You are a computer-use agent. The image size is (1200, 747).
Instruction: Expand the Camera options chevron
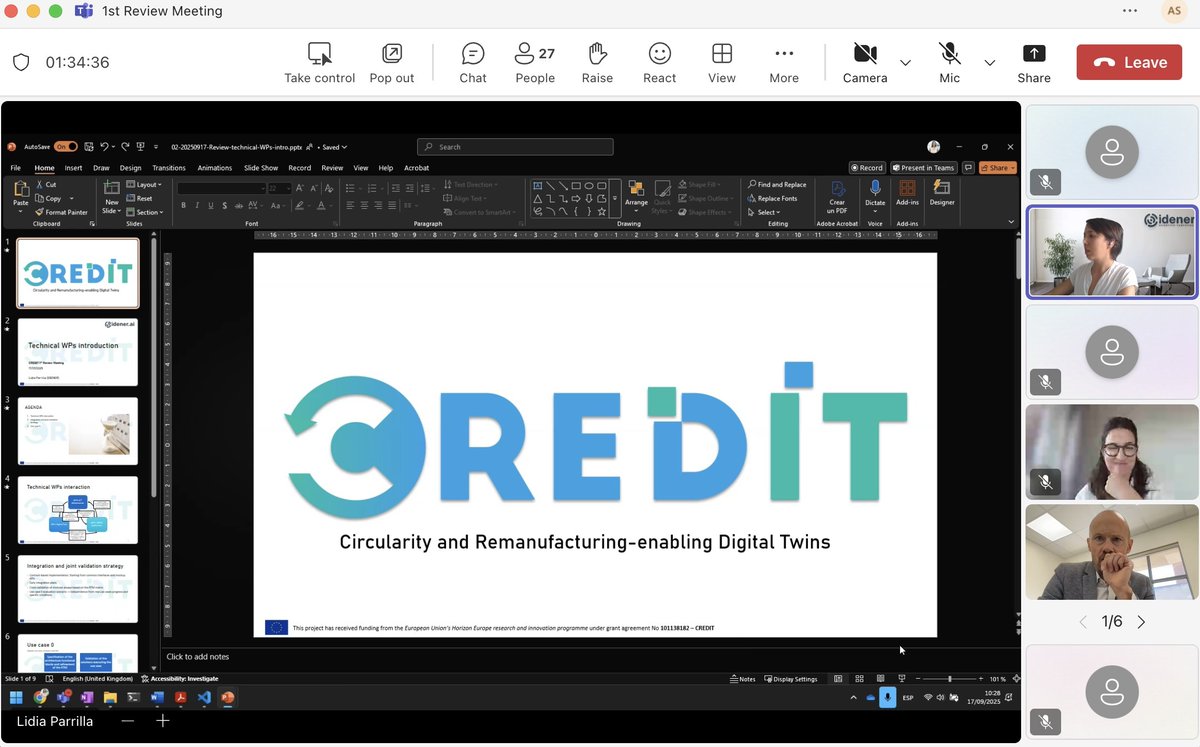905,62
